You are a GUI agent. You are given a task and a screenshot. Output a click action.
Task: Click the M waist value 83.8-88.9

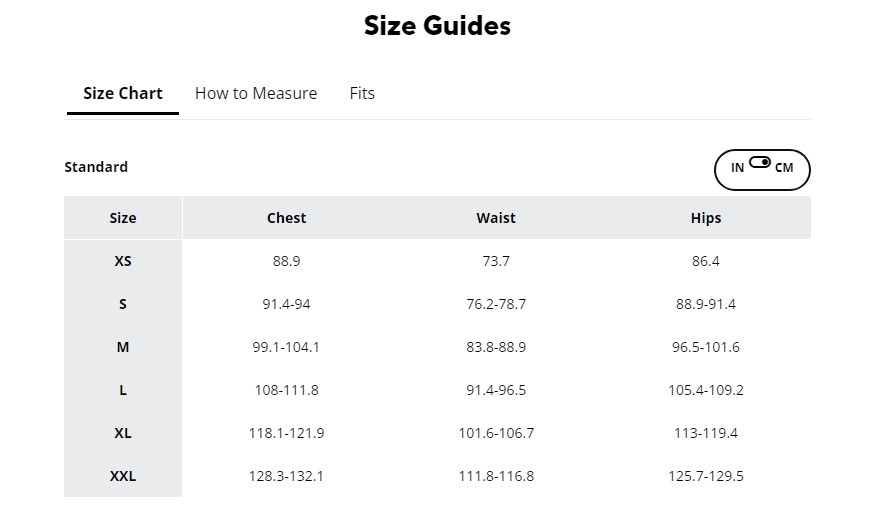(x=496, y=347)
